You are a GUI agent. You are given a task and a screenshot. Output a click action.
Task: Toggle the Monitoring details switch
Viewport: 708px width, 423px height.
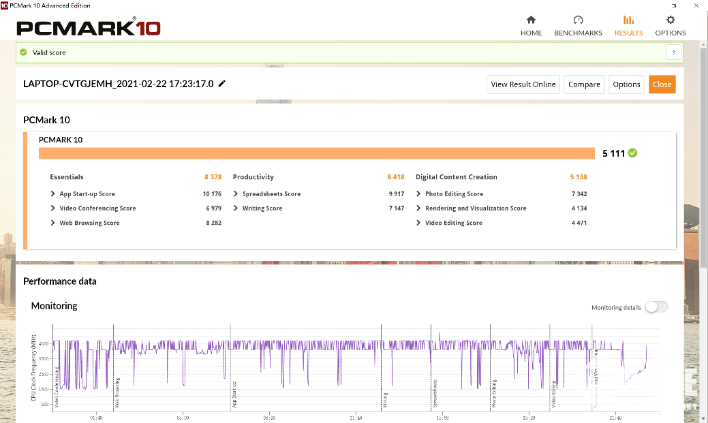[x=656, y=307]
